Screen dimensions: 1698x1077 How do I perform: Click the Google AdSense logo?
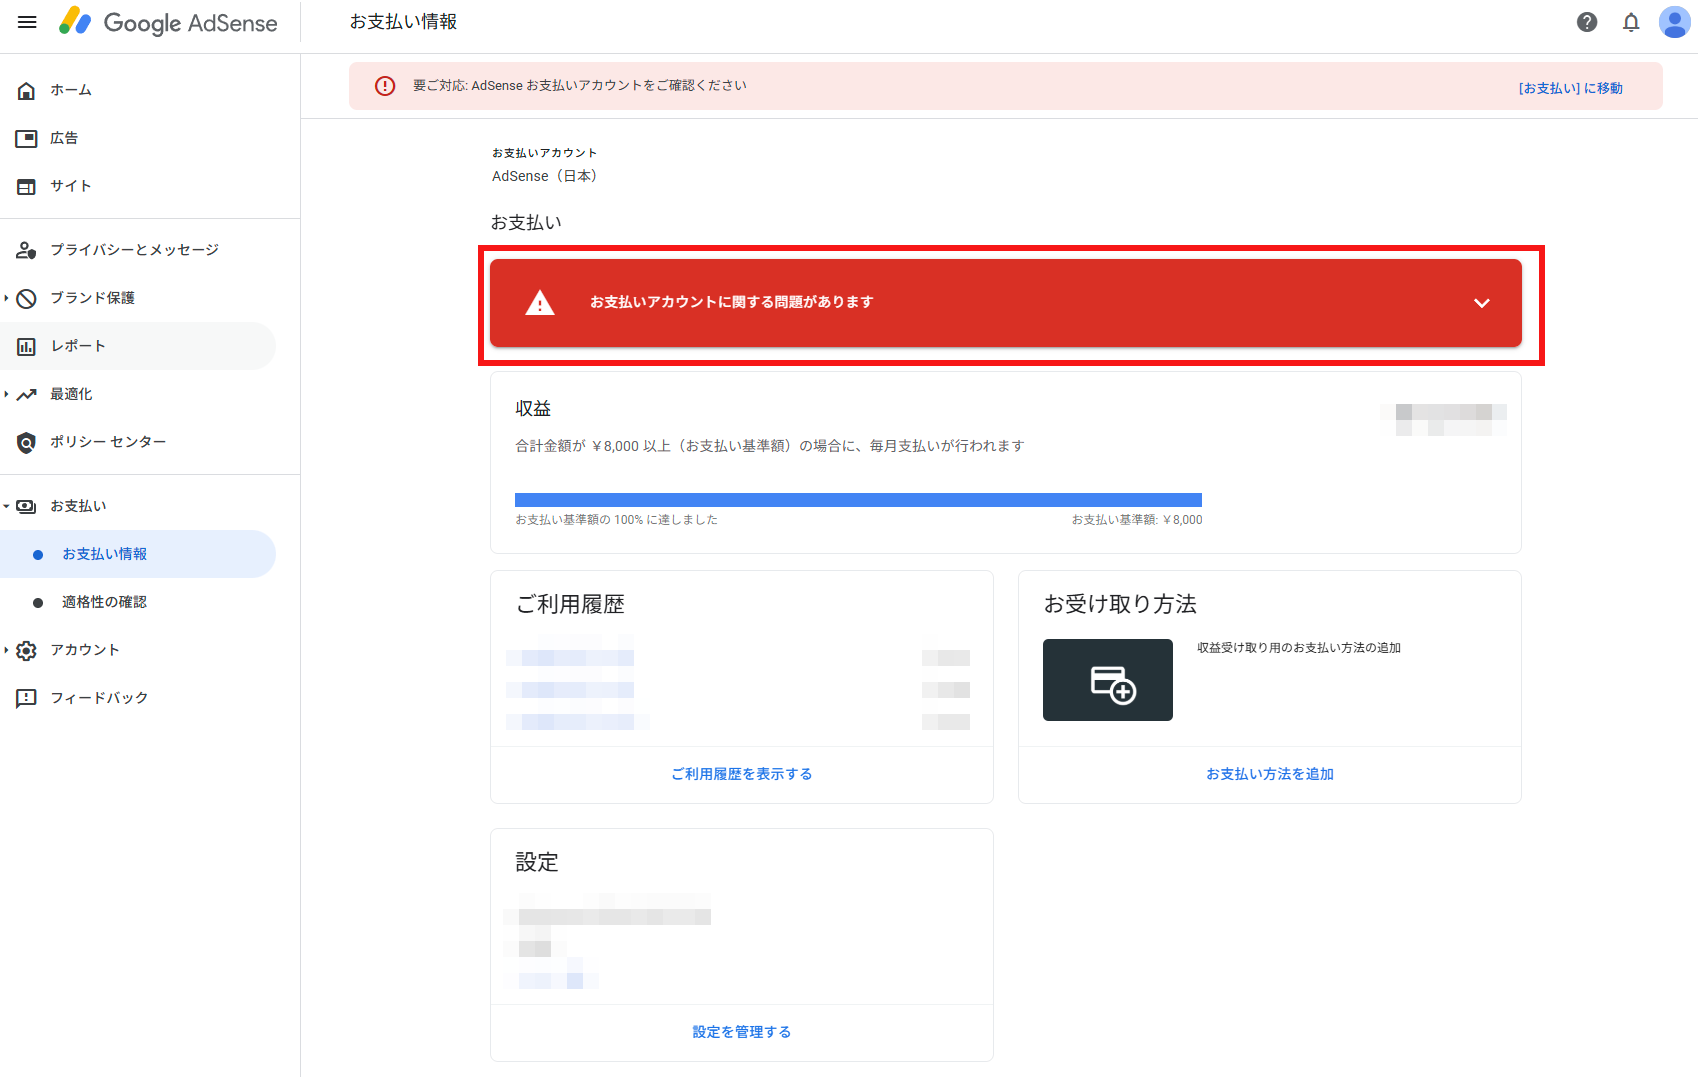click(x=168, y=22)
